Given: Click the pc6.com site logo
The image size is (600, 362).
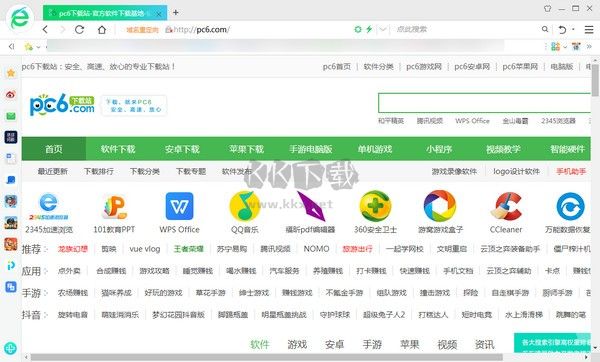Looking at the screenshot, I should 62,104.
